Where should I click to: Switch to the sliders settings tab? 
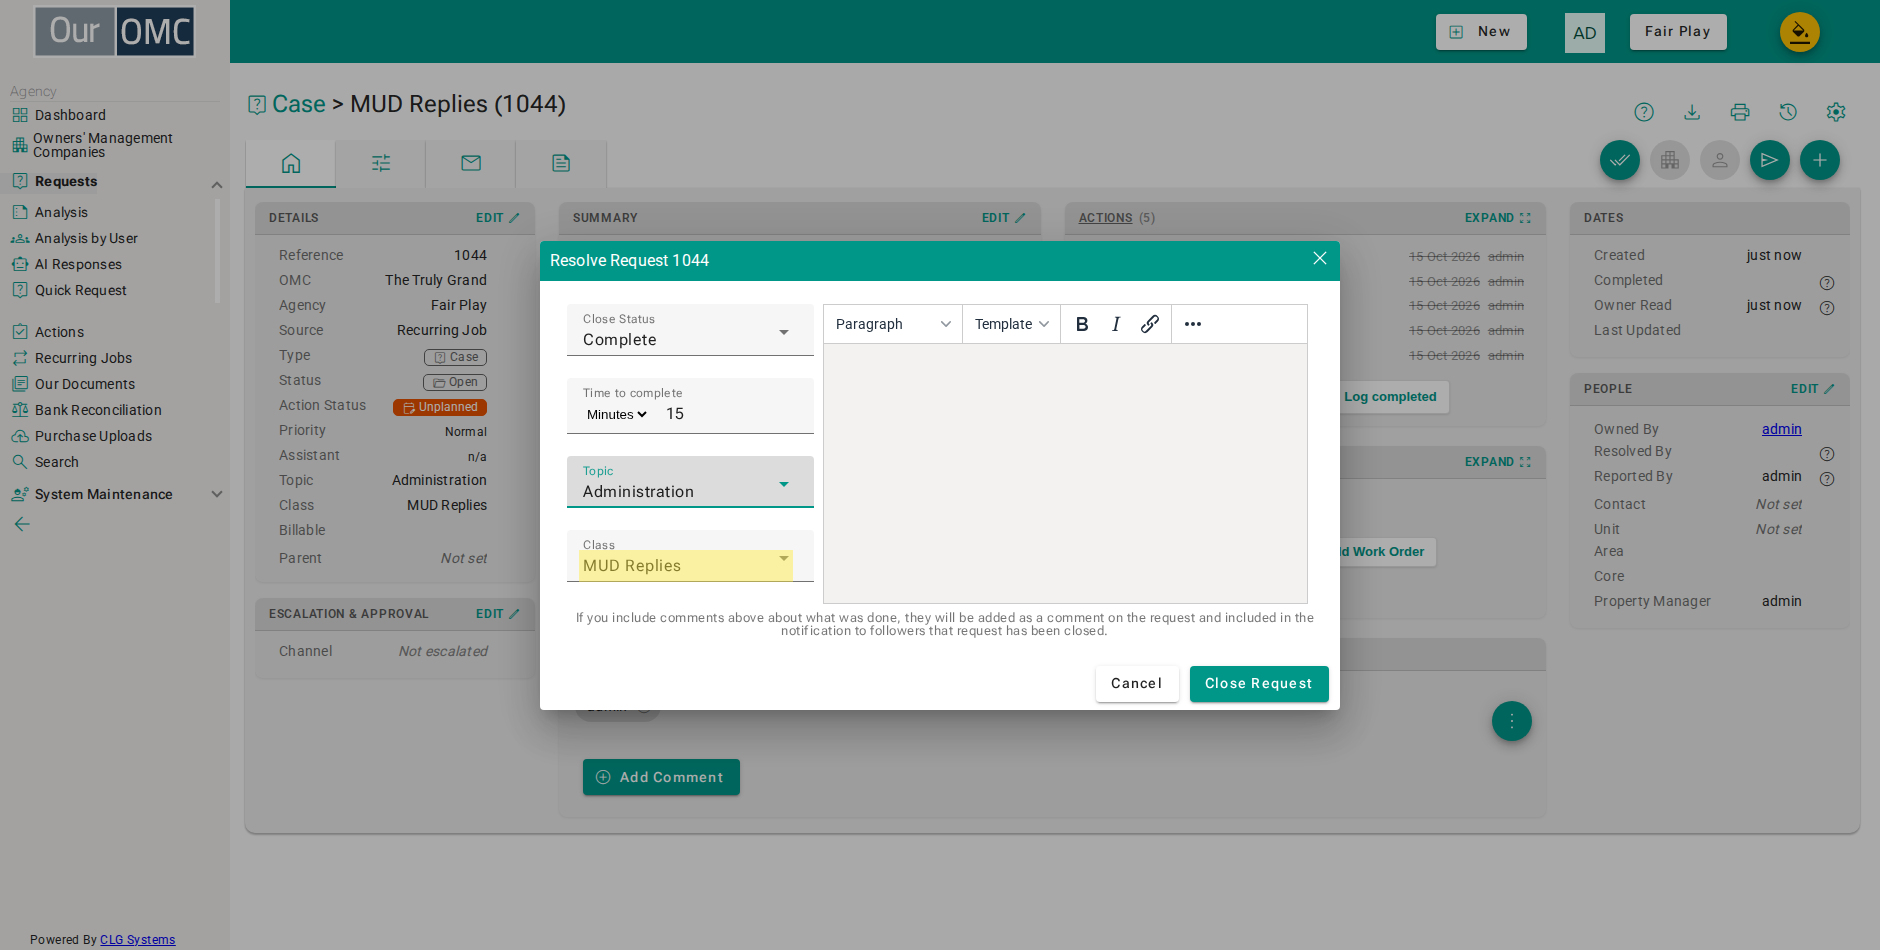[x=381, y=163]
